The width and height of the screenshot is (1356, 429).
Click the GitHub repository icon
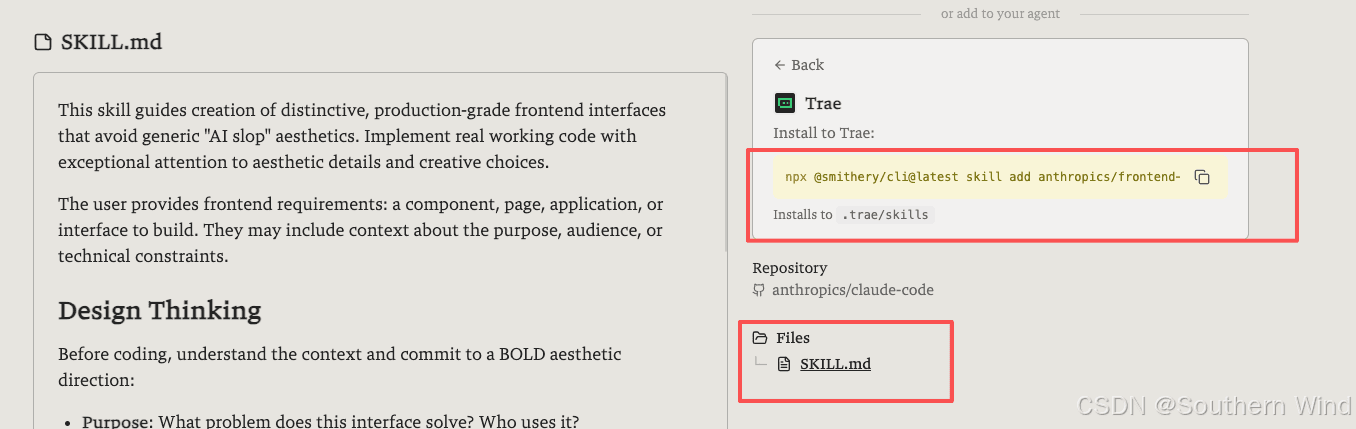pos(759,290)
